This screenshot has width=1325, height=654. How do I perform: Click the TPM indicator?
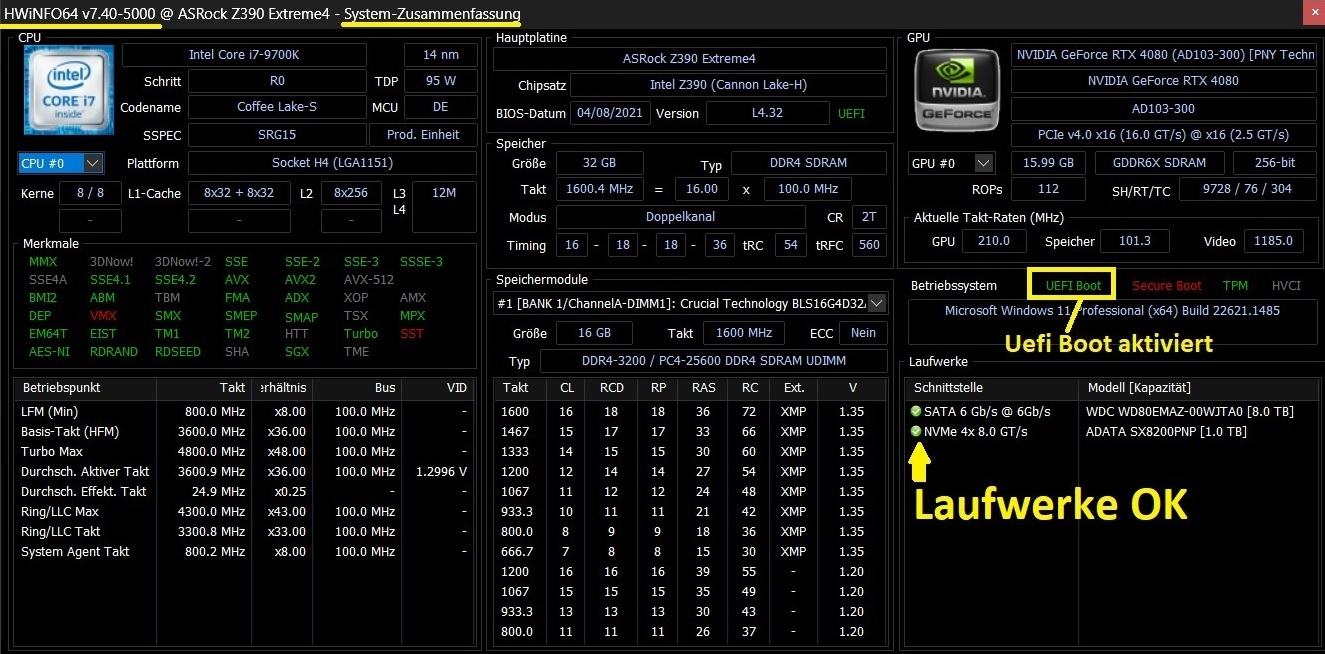click(x=1235, y=286)
